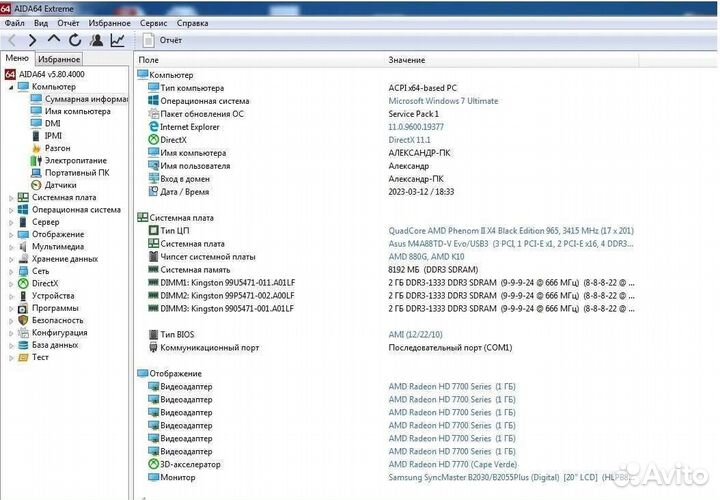Select Датчики sensors item in tree
Screen dimensions: 720x500
[x=60, y=185]
